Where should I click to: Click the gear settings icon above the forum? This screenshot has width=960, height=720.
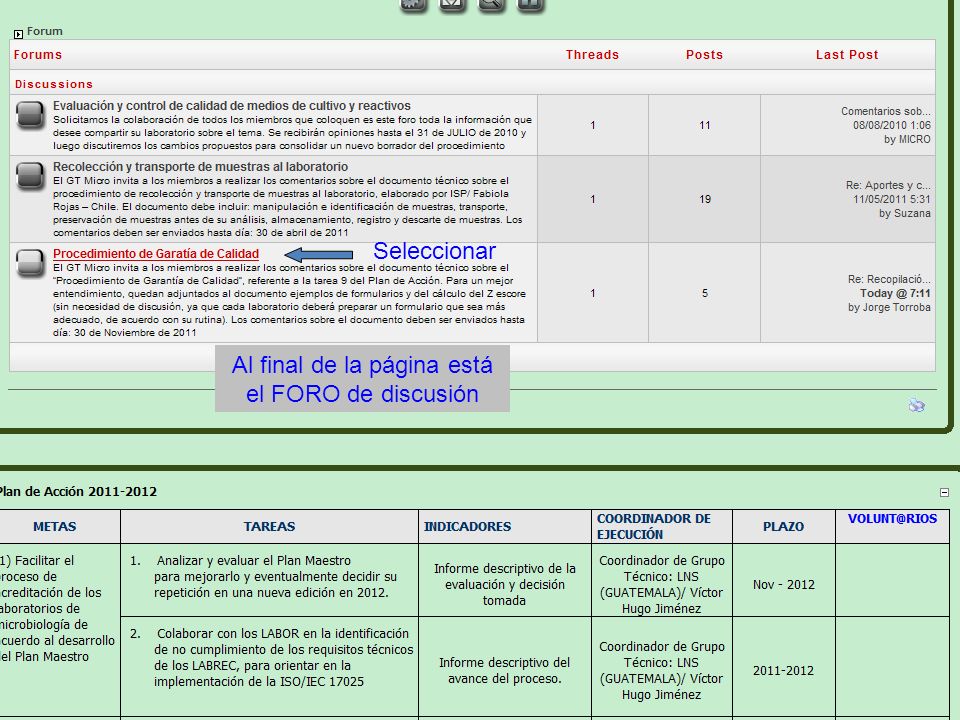[x=413, y=5]
